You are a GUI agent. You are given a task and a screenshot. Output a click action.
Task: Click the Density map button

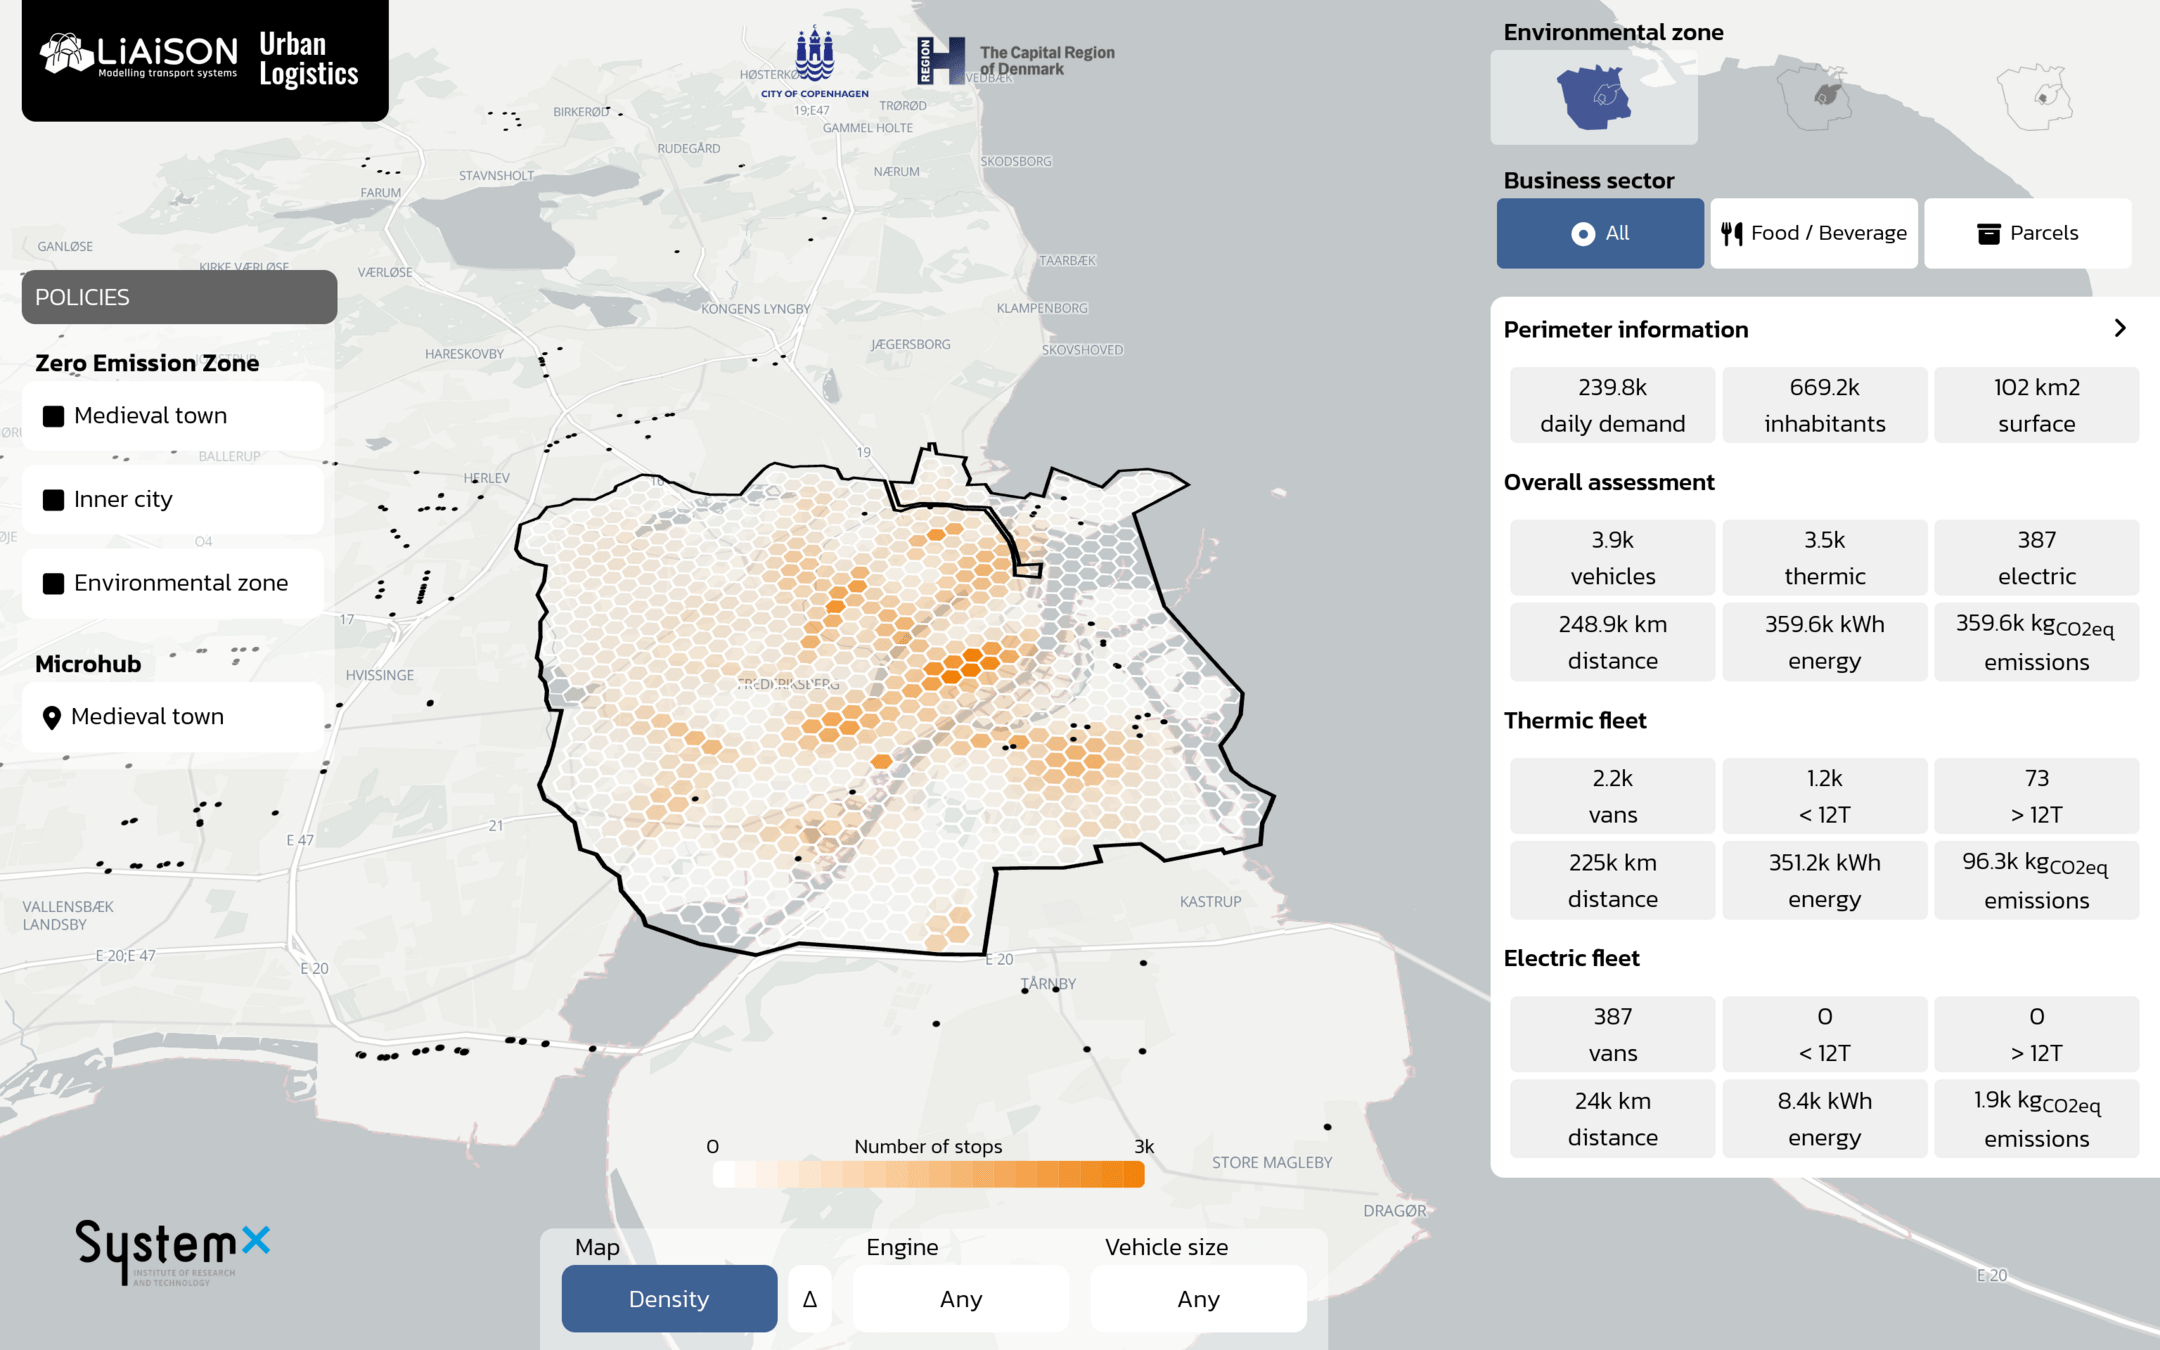(x=669, y=1299)
